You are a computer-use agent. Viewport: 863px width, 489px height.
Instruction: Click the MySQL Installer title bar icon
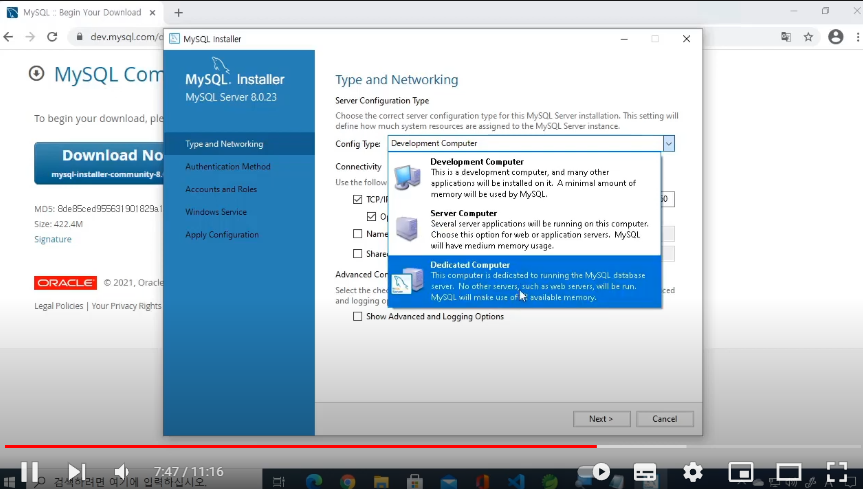pyautogui.click(x=174, y=39)
